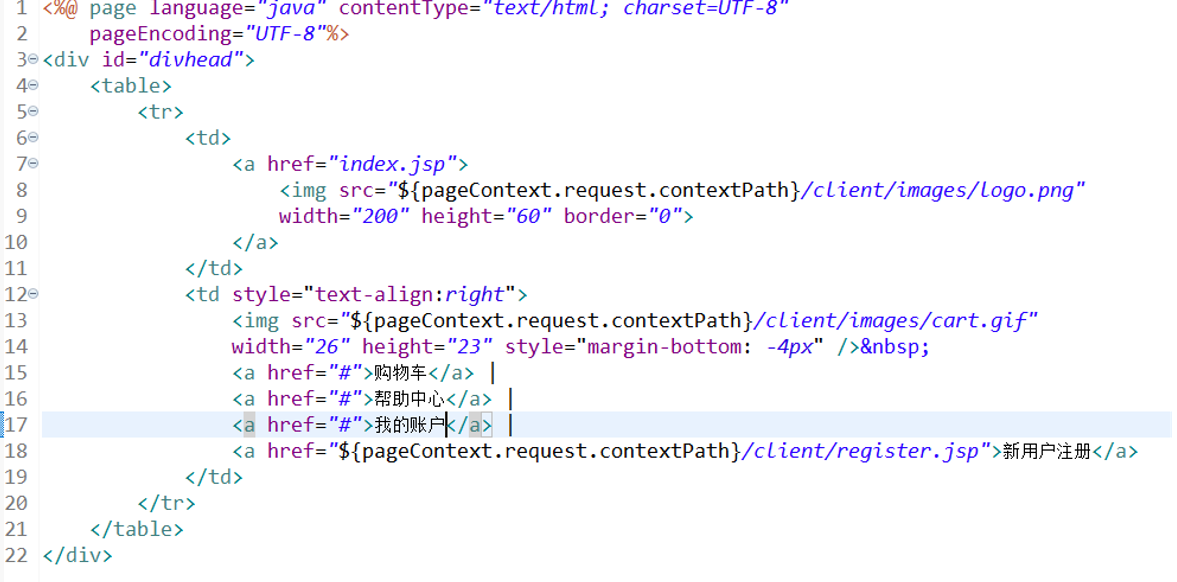Collapse the fold marker on line 12
This screenshot has height=582, width=1177.
point(33,294)
